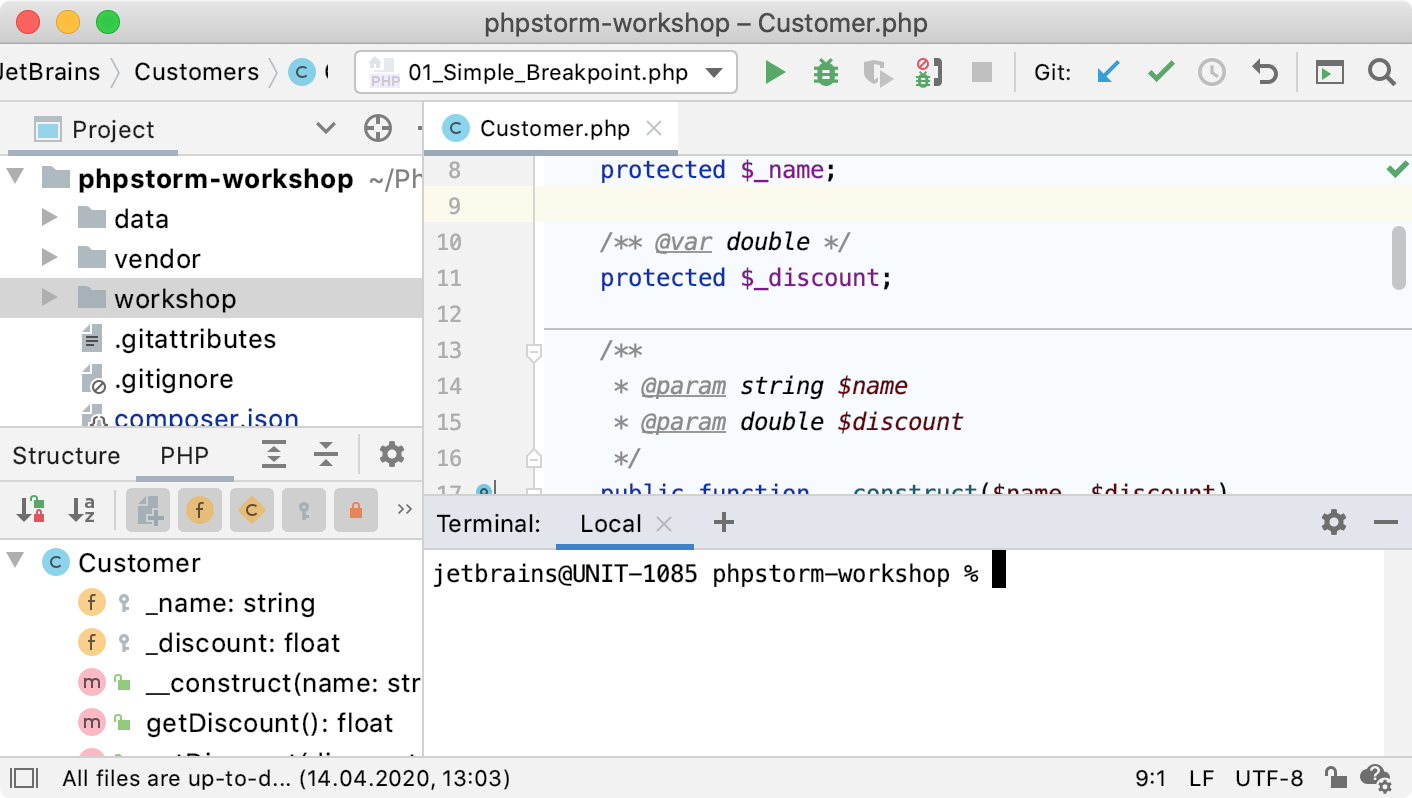Open terminal settings gear icon
Image resolution: width=1412 pixels, height=798 pixels.
tap(1333, 523)
